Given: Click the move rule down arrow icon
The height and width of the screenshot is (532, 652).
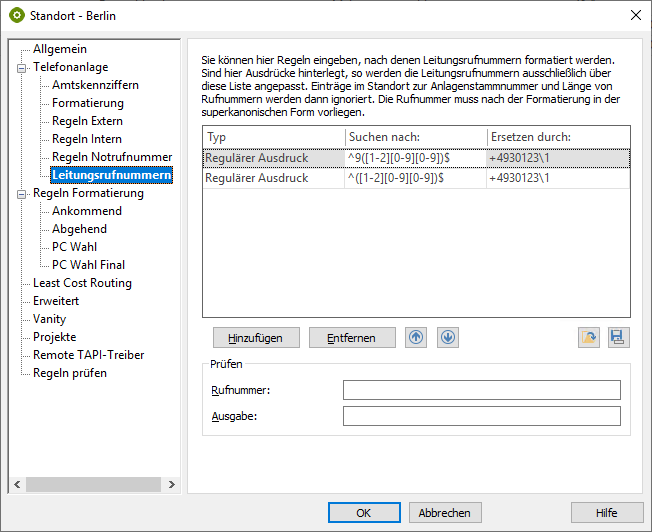Looking at the screenshot, I should (448, 337).
